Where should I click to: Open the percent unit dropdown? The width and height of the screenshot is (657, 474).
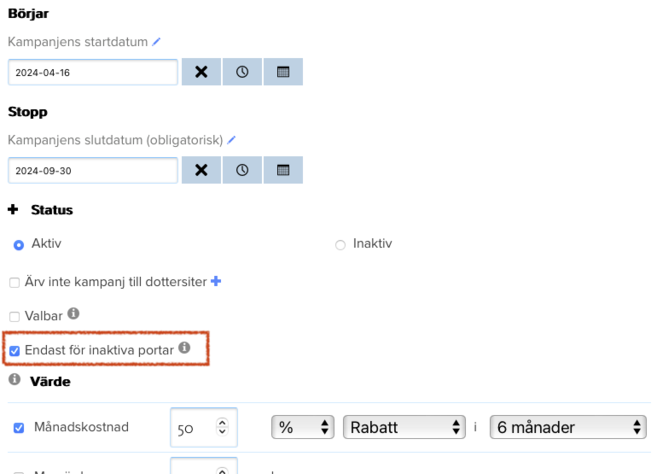pos(302,427)
